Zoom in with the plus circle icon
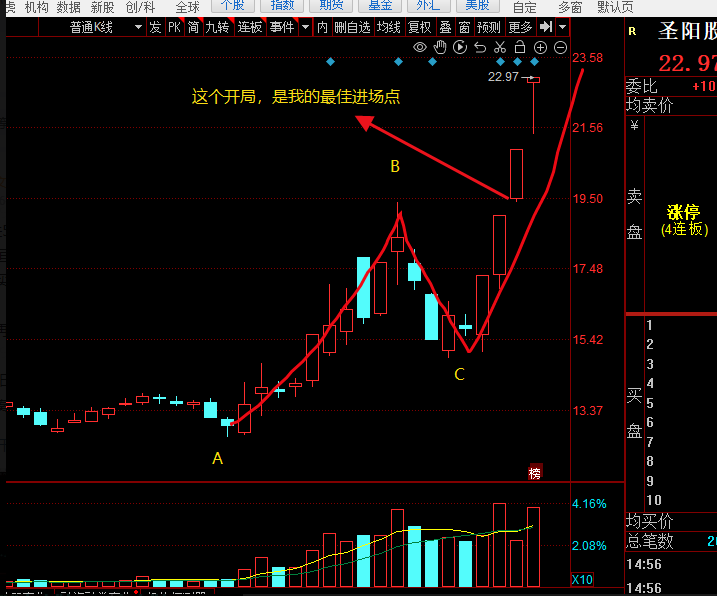Viewport: 717px width, 596px height. 541,47
